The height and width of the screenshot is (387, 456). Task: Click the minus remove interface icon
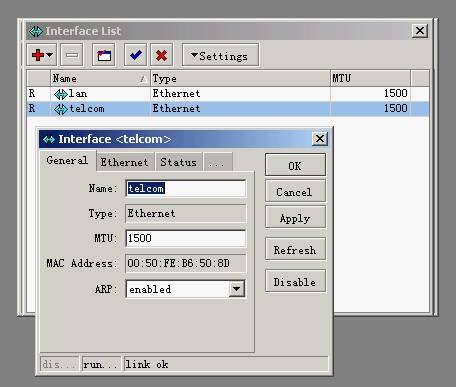(x=72, y=55)
